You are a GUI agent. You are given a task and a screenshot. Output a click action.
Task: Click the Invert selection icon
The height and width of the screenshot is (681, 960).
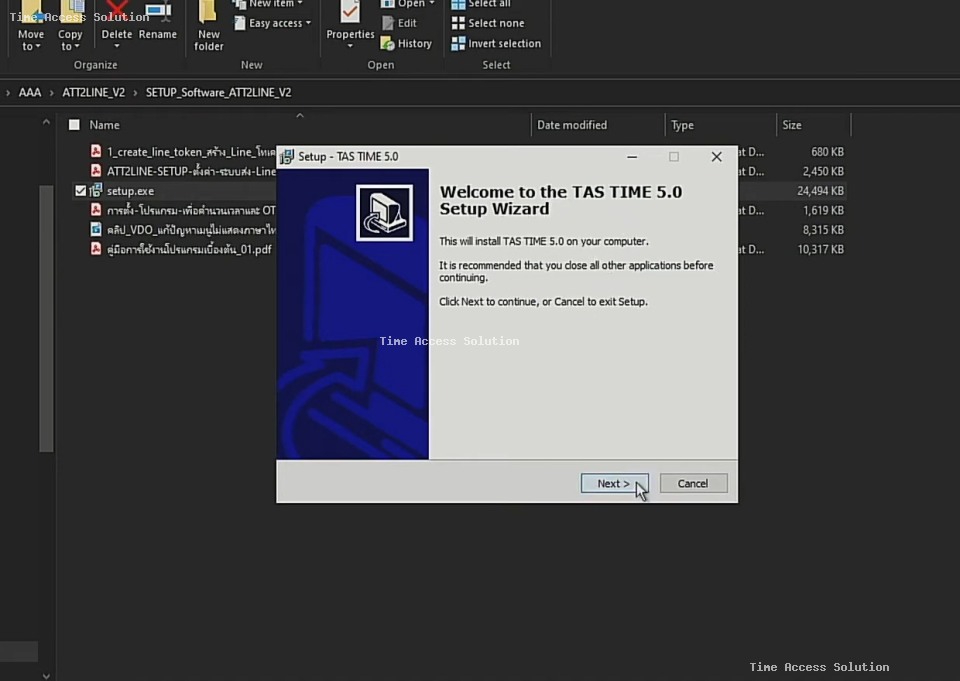pos(458,44)
